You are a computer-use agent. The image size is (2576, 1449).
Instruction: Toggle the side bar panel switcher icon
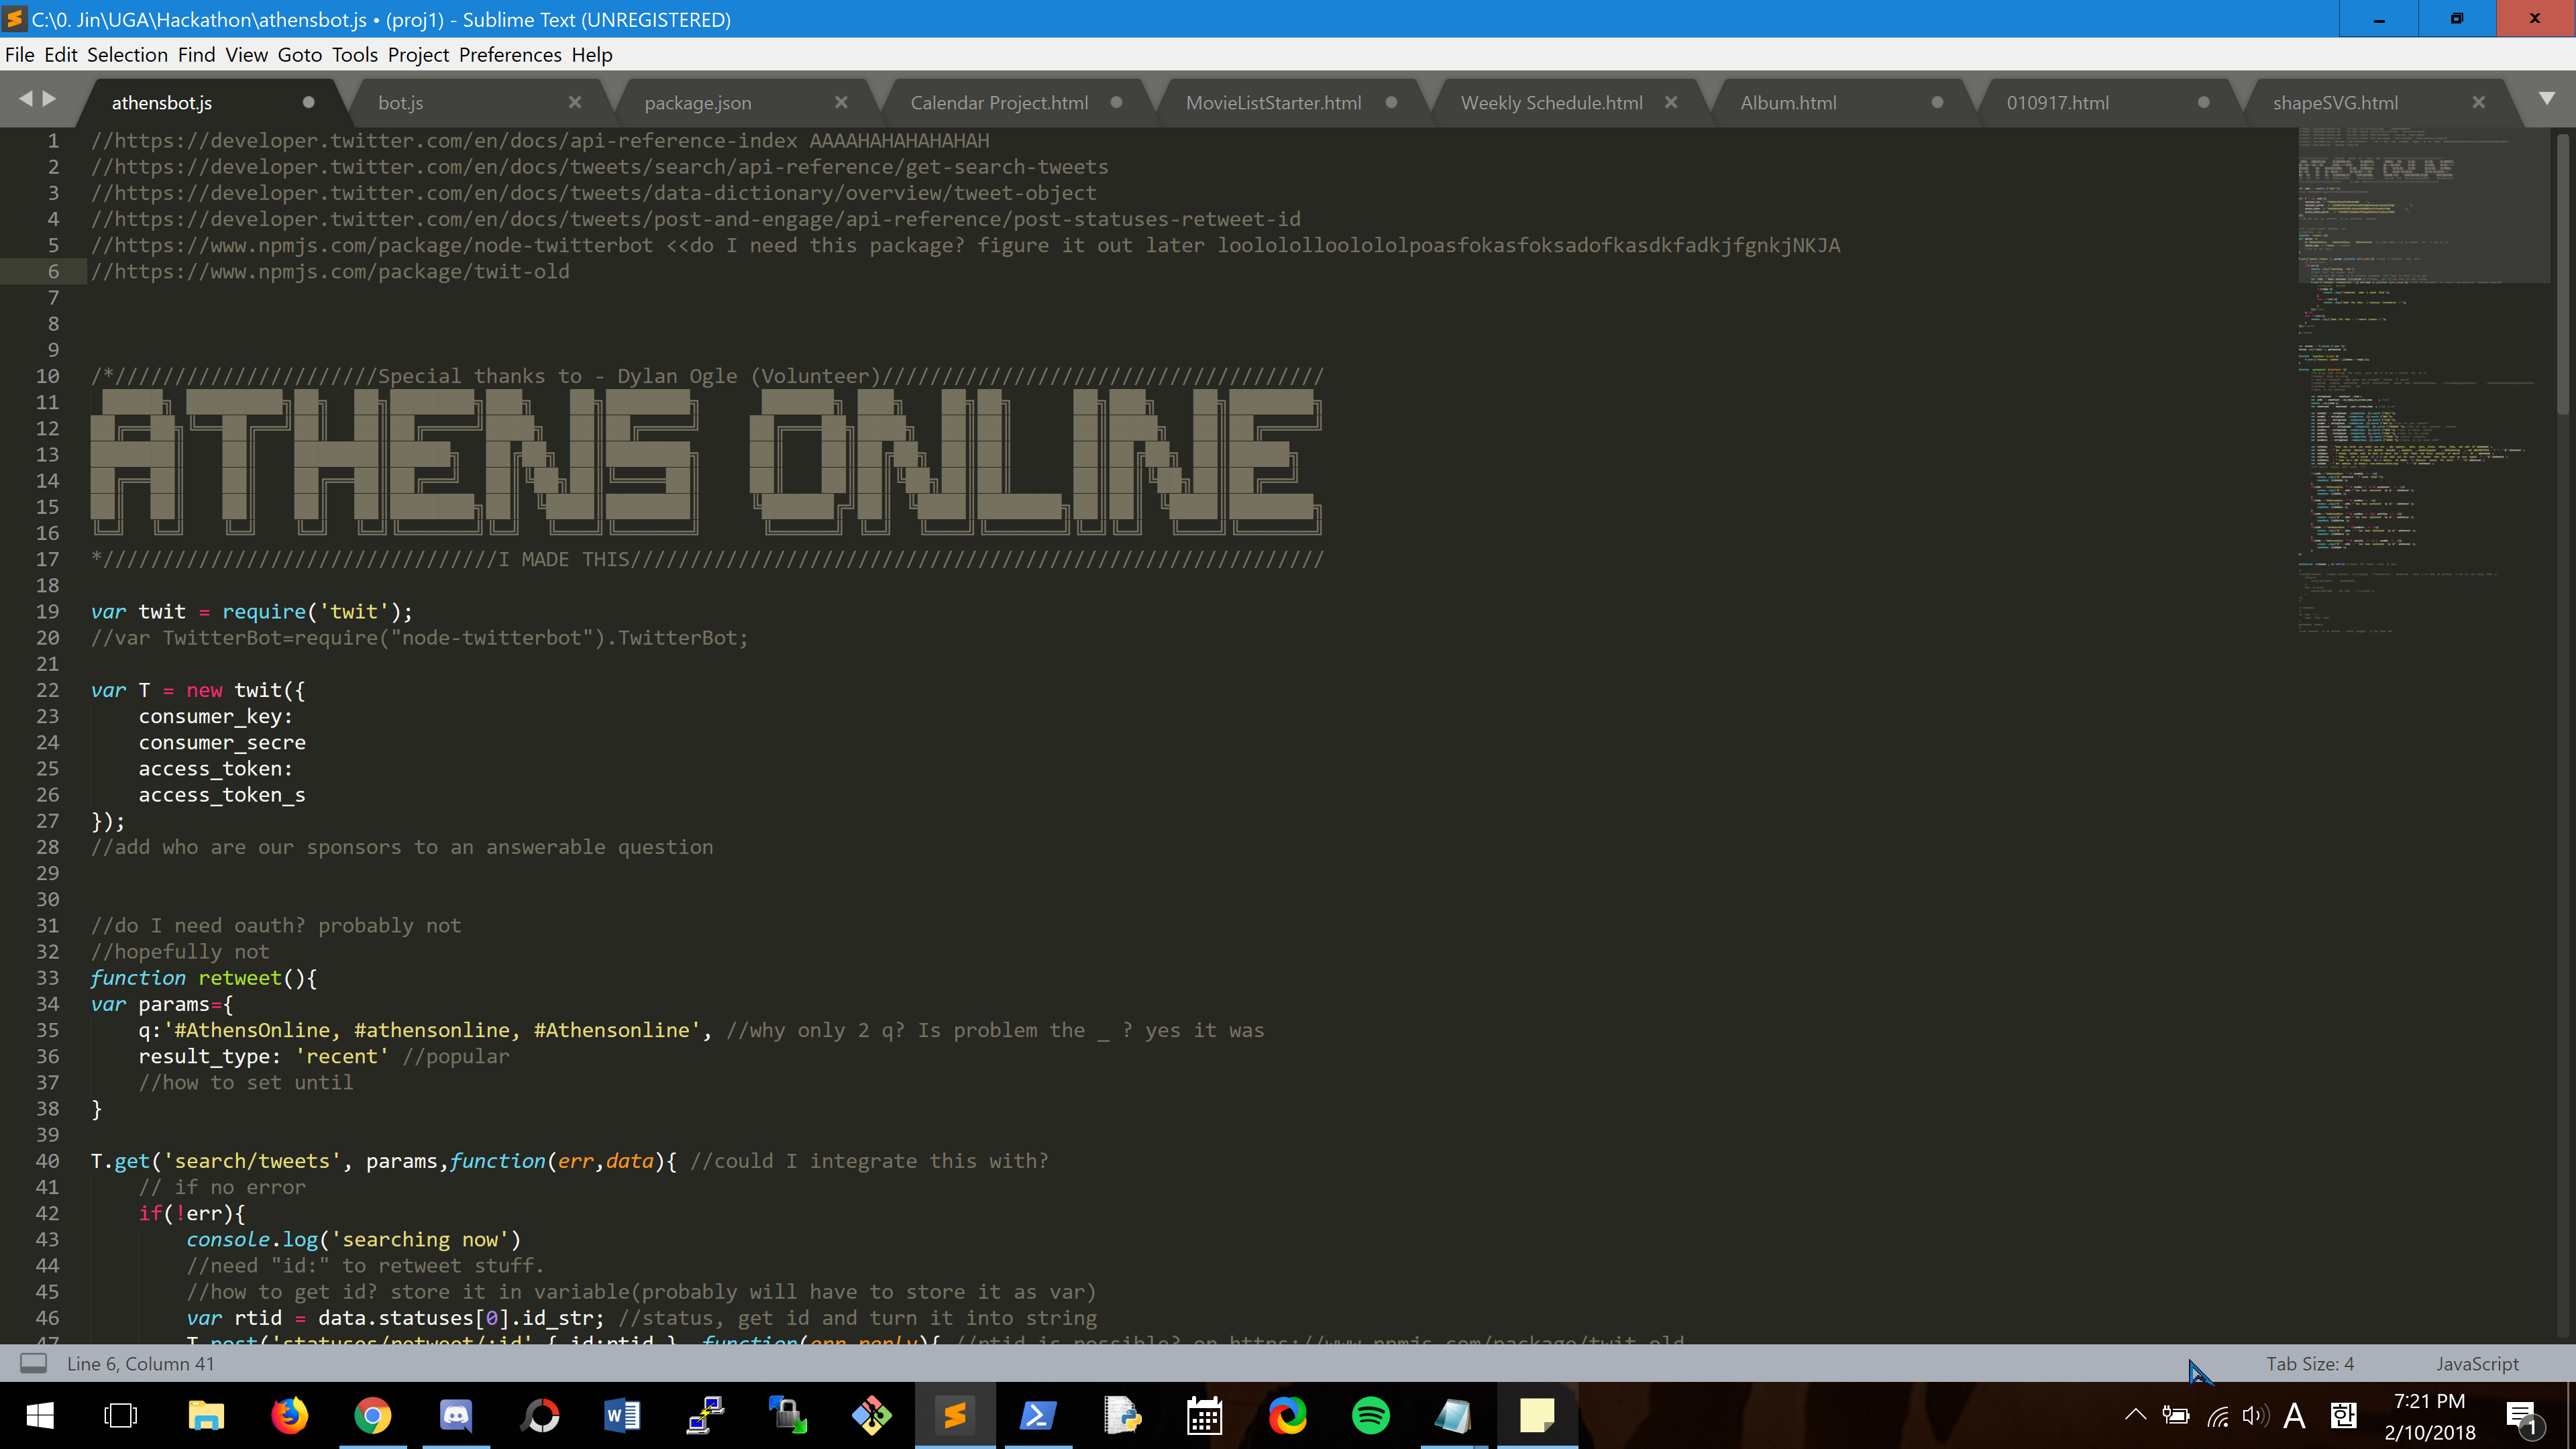coord(33,1363)
